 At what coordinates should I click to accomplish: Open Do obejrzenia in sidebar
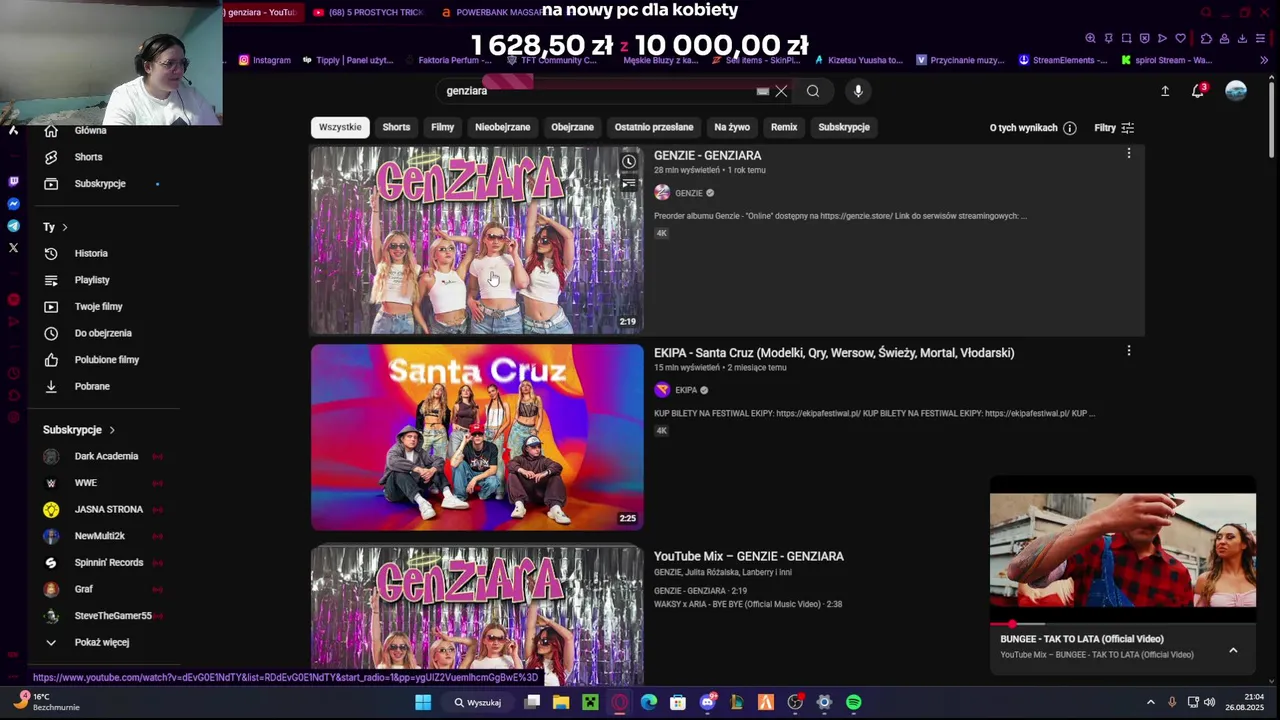click(104, 333)
